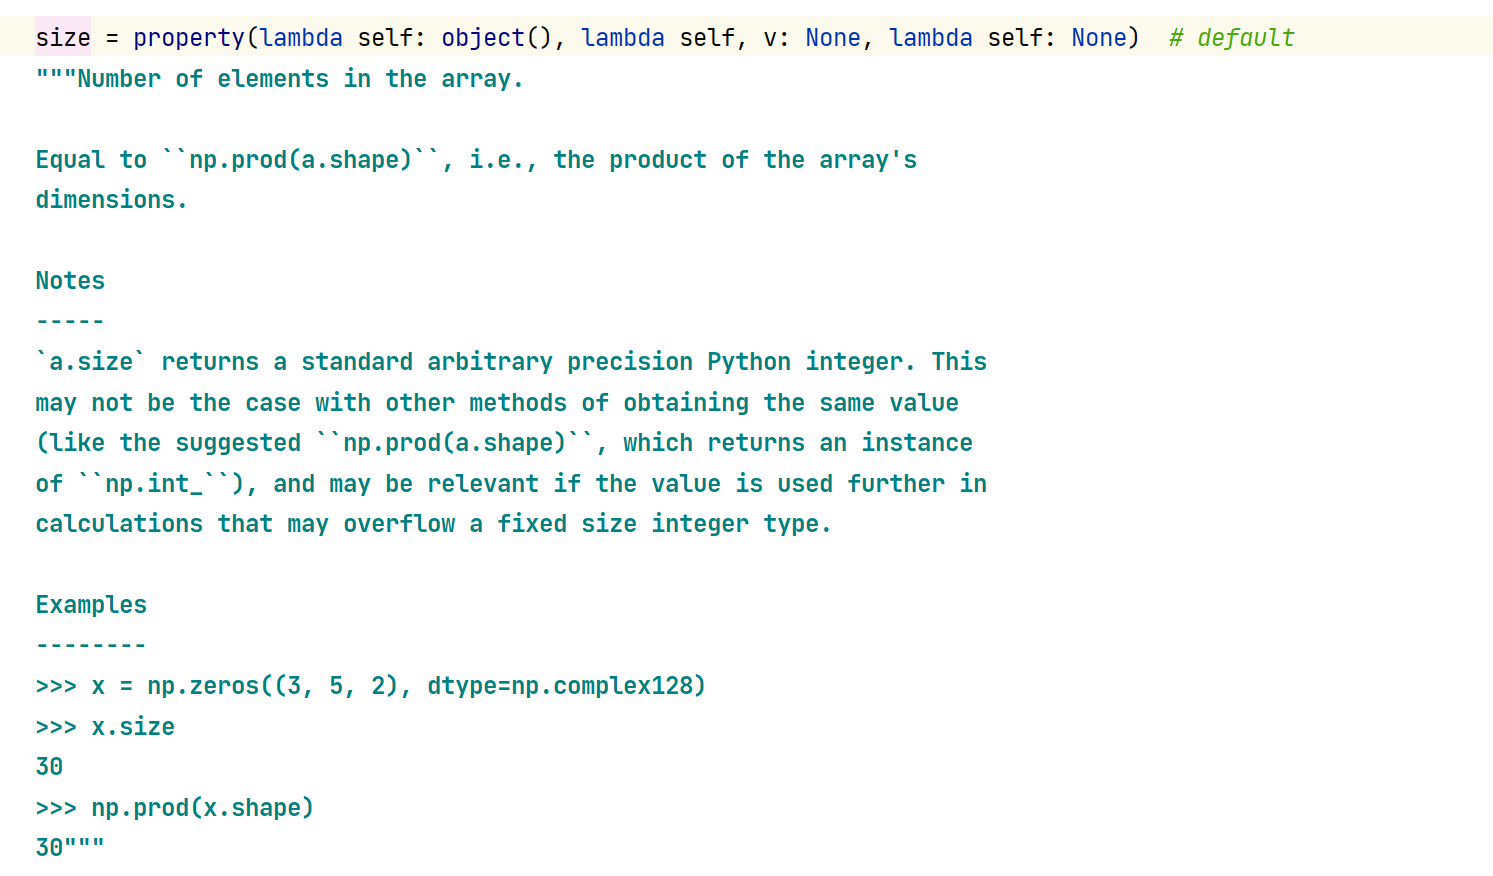Click "dtype=np.complex128" in the example
The height and width of the screenshot is (876, 1493).
click(565, 686)
